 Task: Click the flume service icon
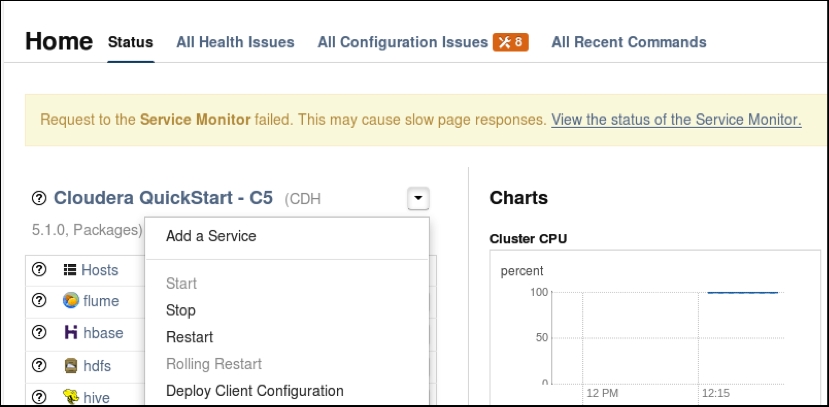(x=70, y=300)
